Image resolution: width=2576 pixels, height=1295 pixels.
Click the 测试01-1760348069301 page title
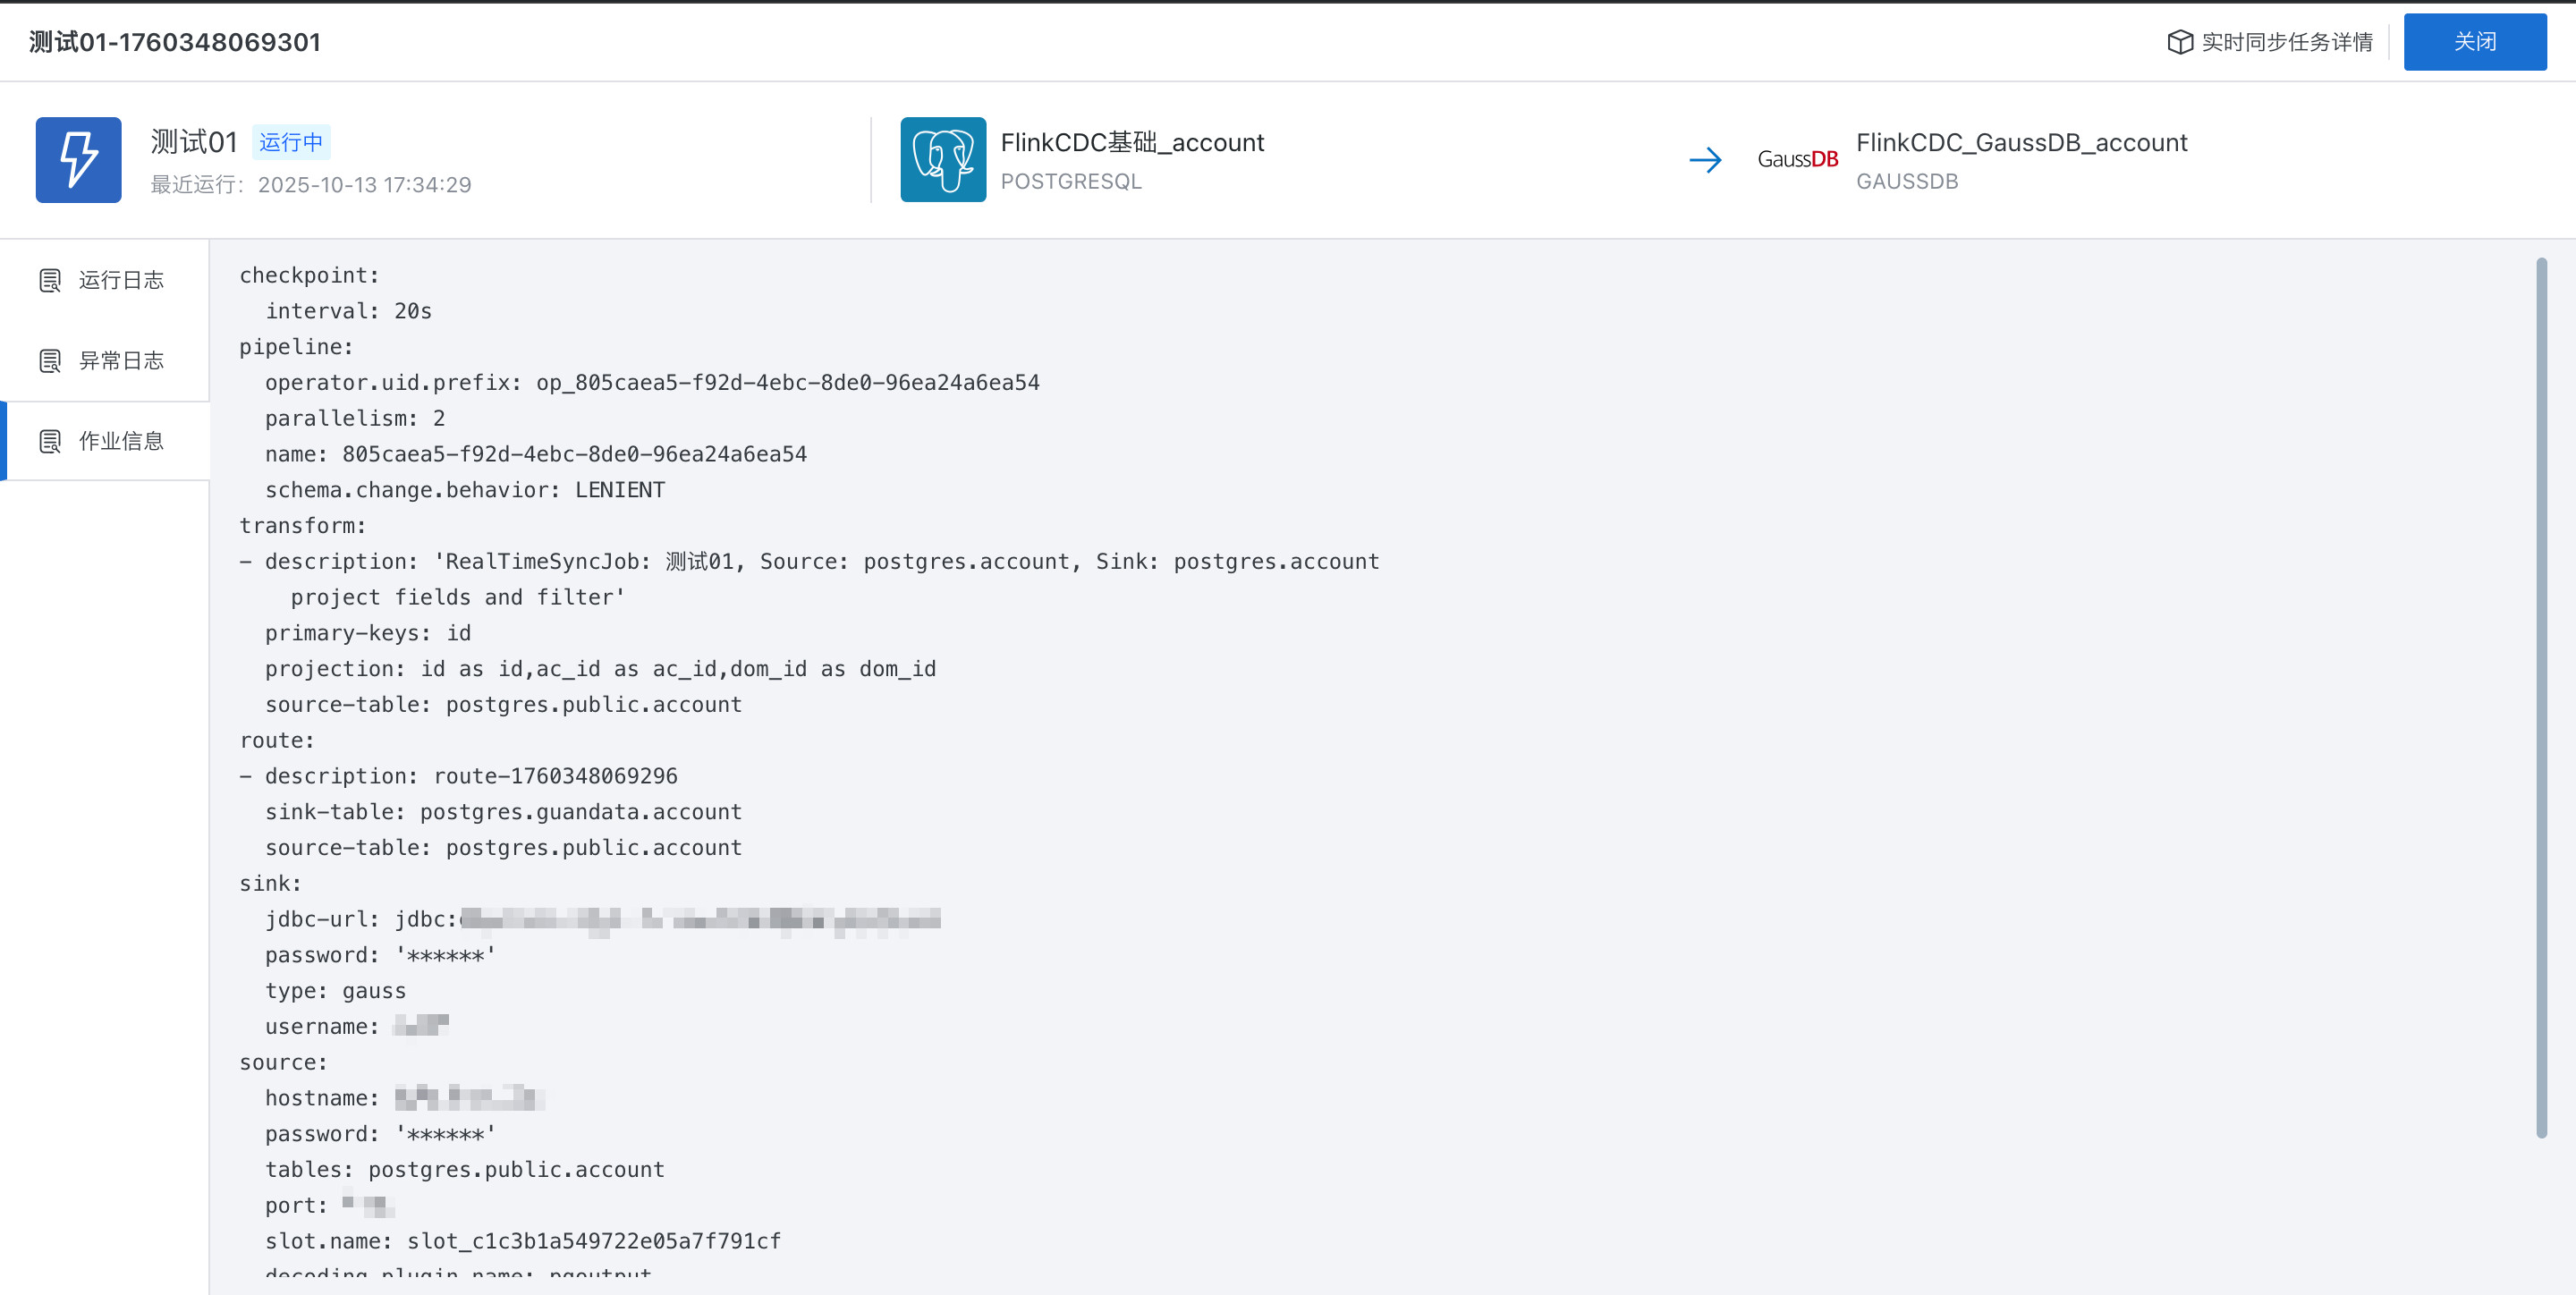click(175, 42)
